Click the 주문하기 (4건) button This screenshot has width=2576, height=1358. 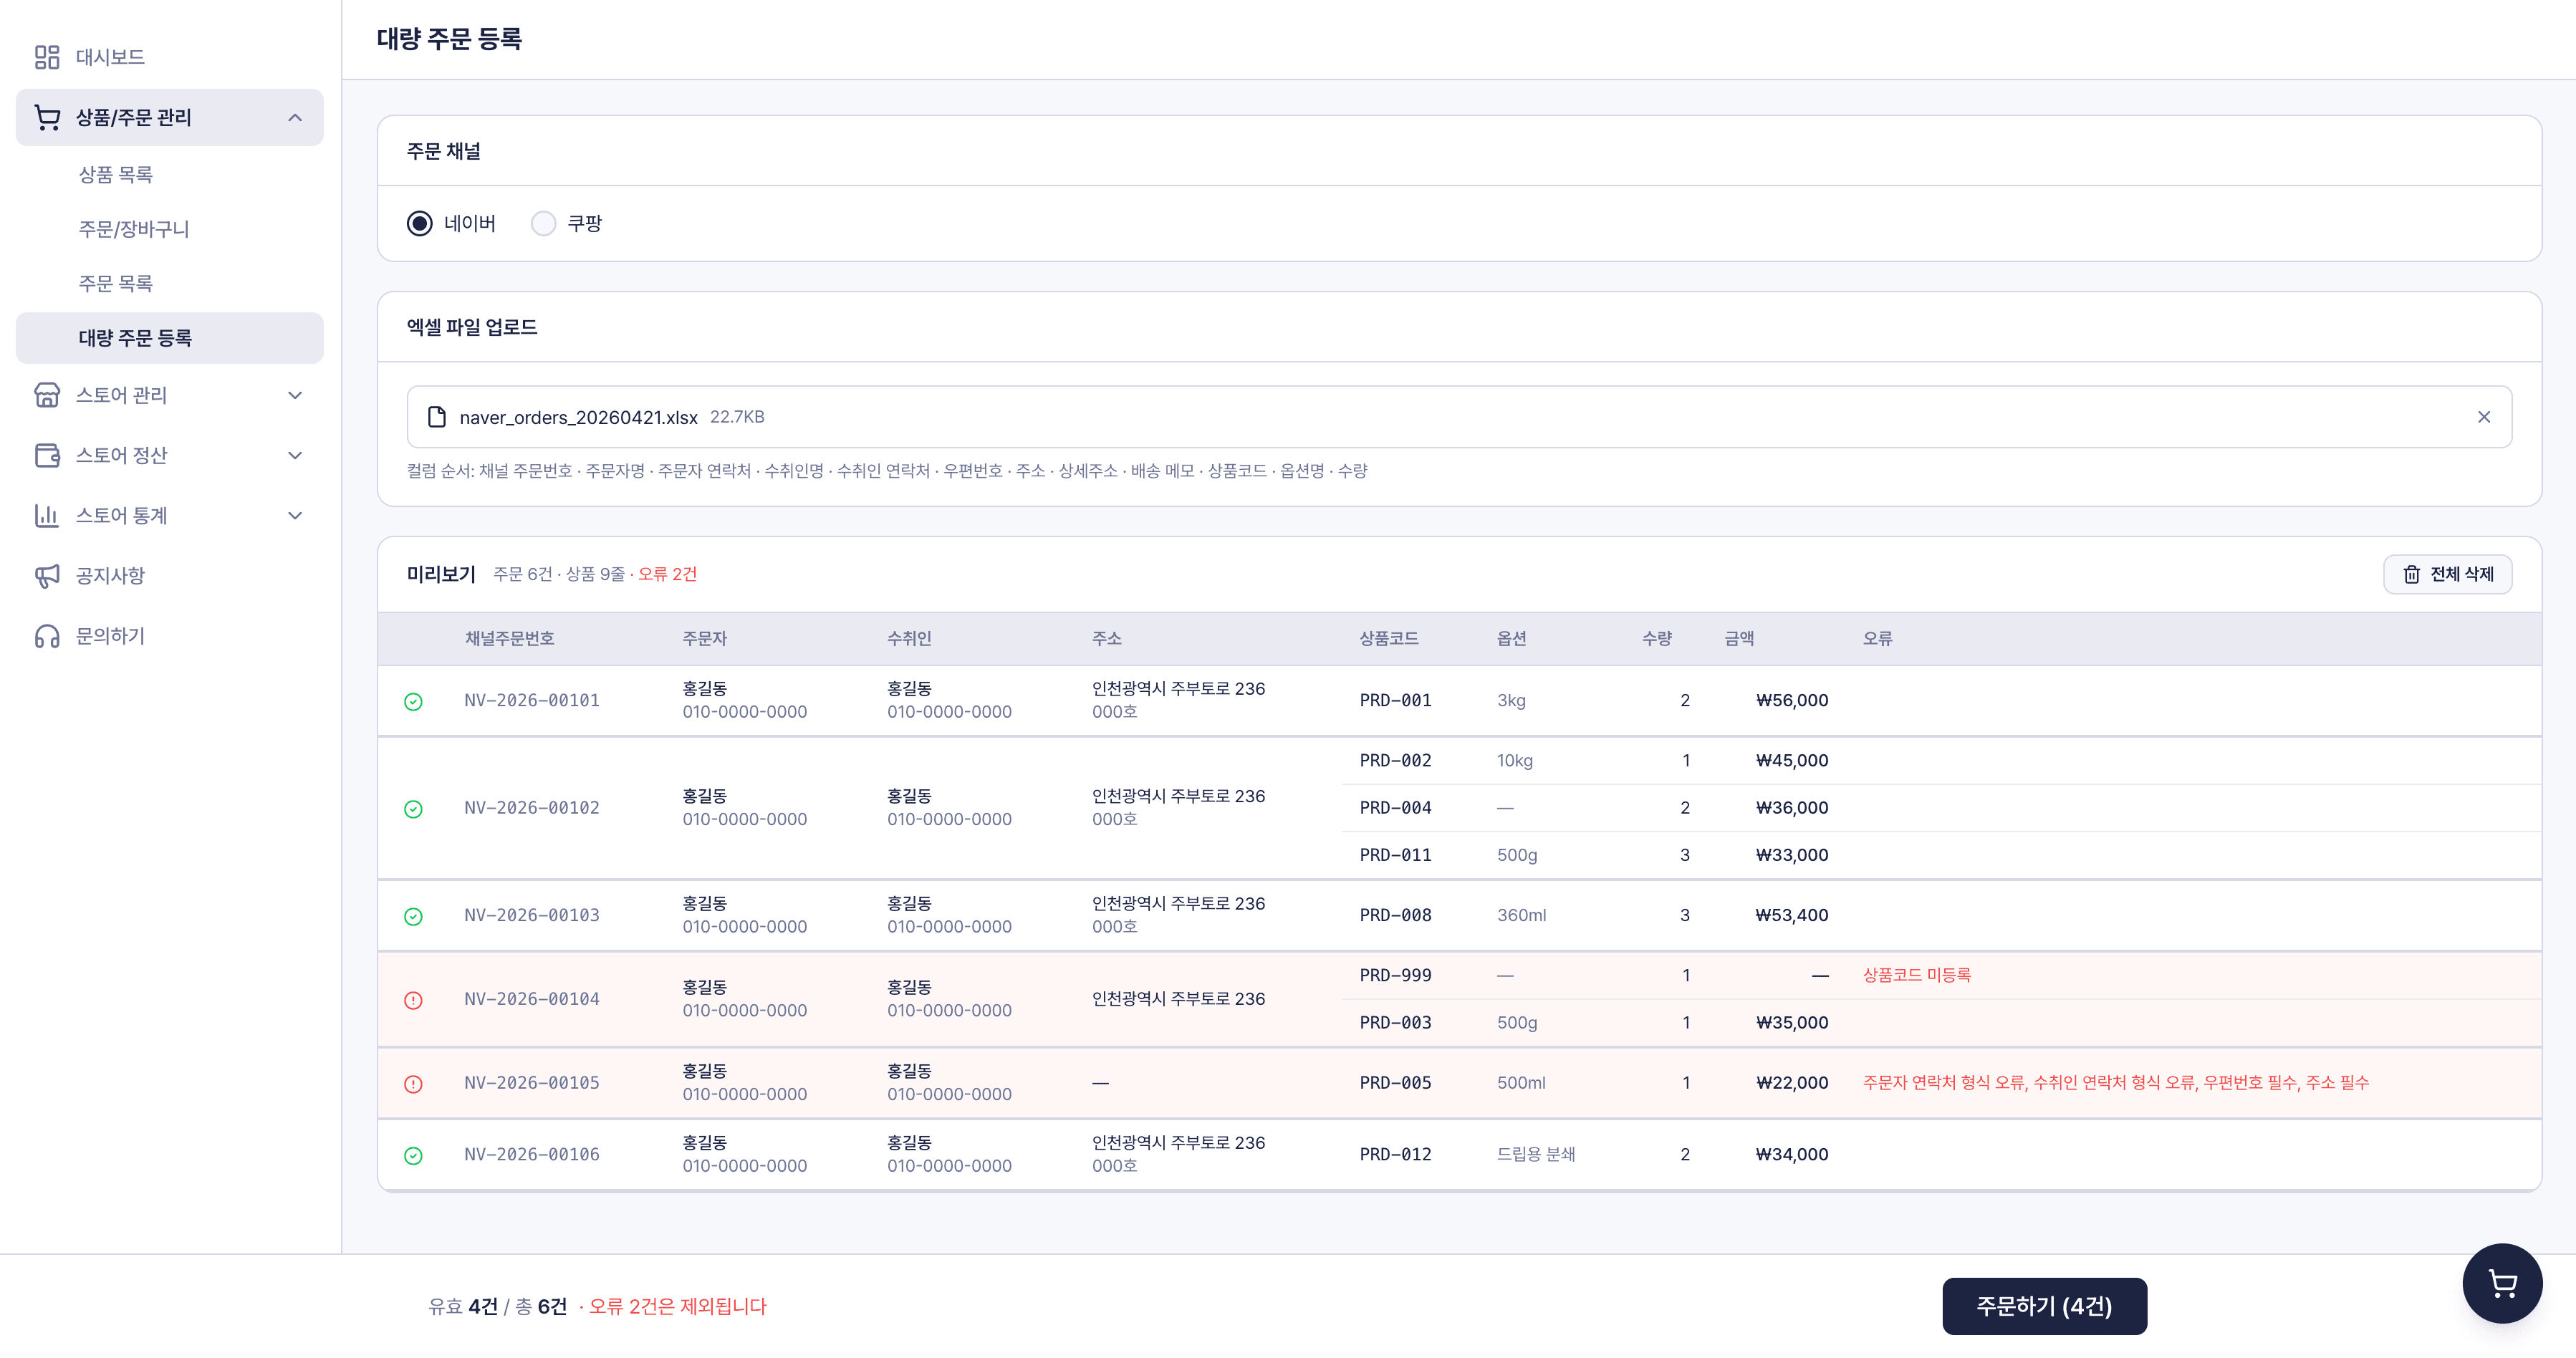[x=2044, y=1305]
